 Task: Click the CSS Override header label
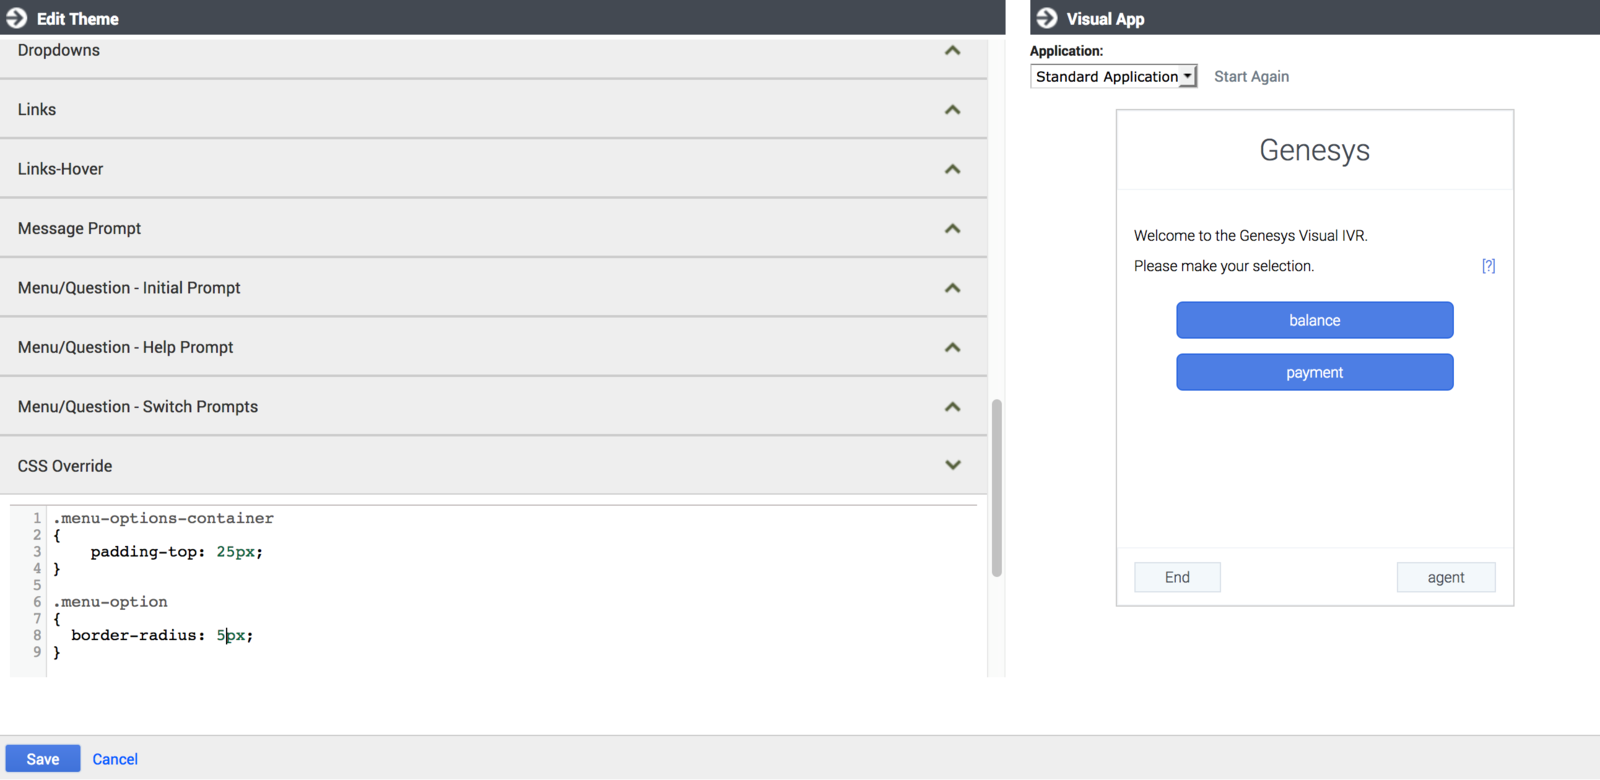[x=65, y=466]
